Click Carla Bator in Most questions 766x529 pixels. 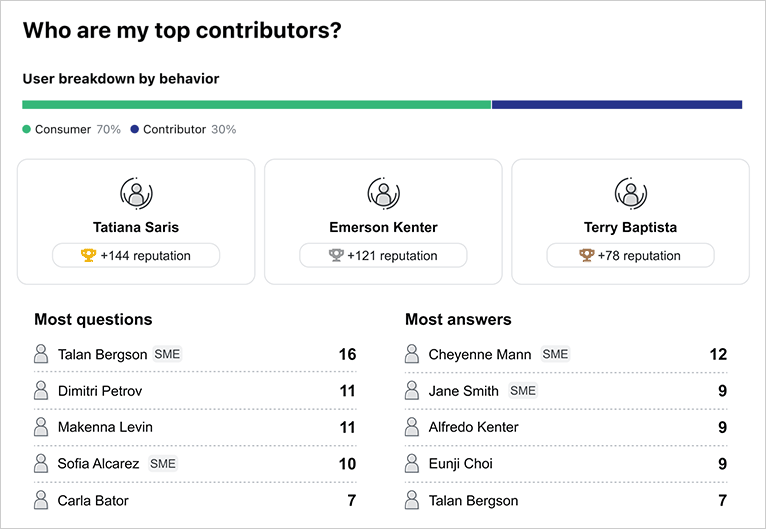tap(93, 500)
